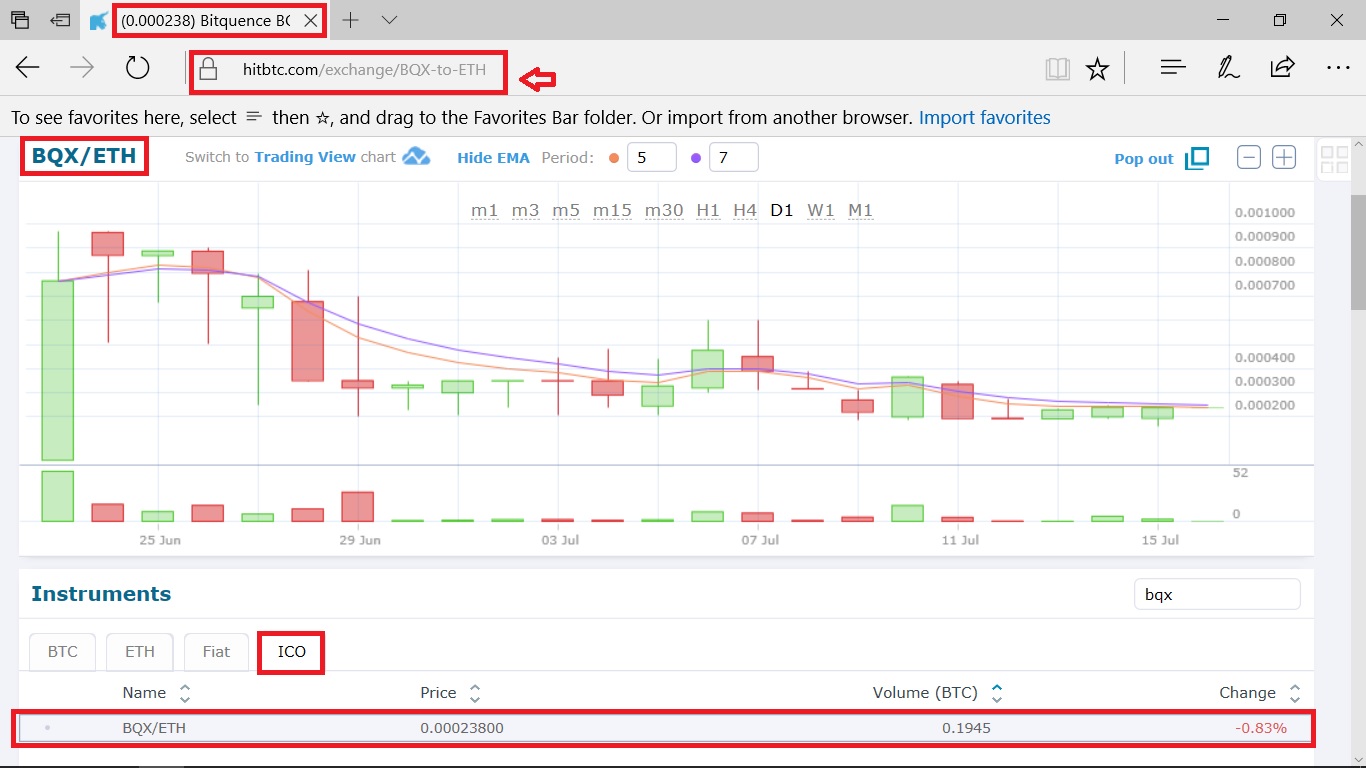Toggle the favorite dot on the BQX/ETH row
This screenshot has height=768, width=1366.
coord(47,728)
